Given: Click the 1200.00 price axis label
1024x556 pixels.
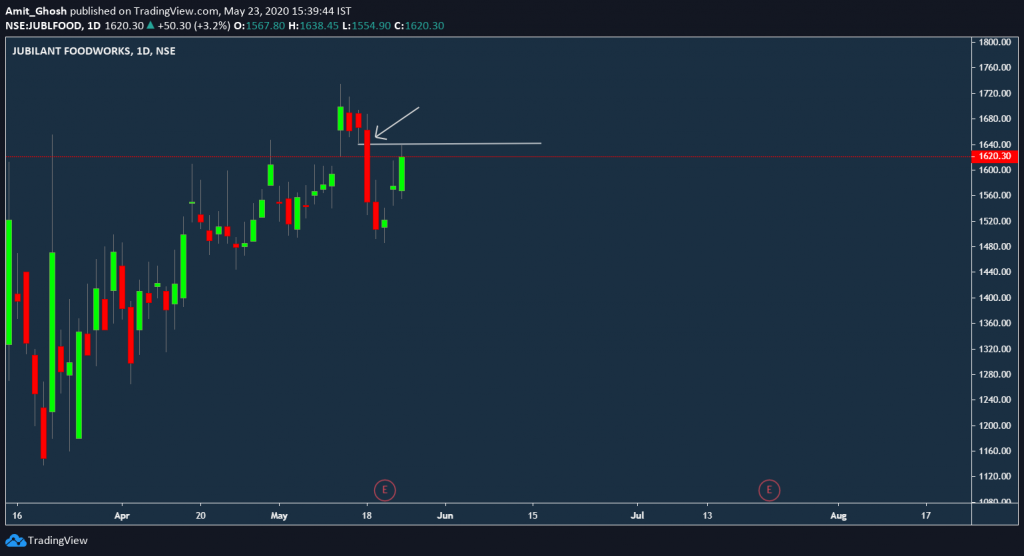Looking at the screenshot, I should (995, 425).
